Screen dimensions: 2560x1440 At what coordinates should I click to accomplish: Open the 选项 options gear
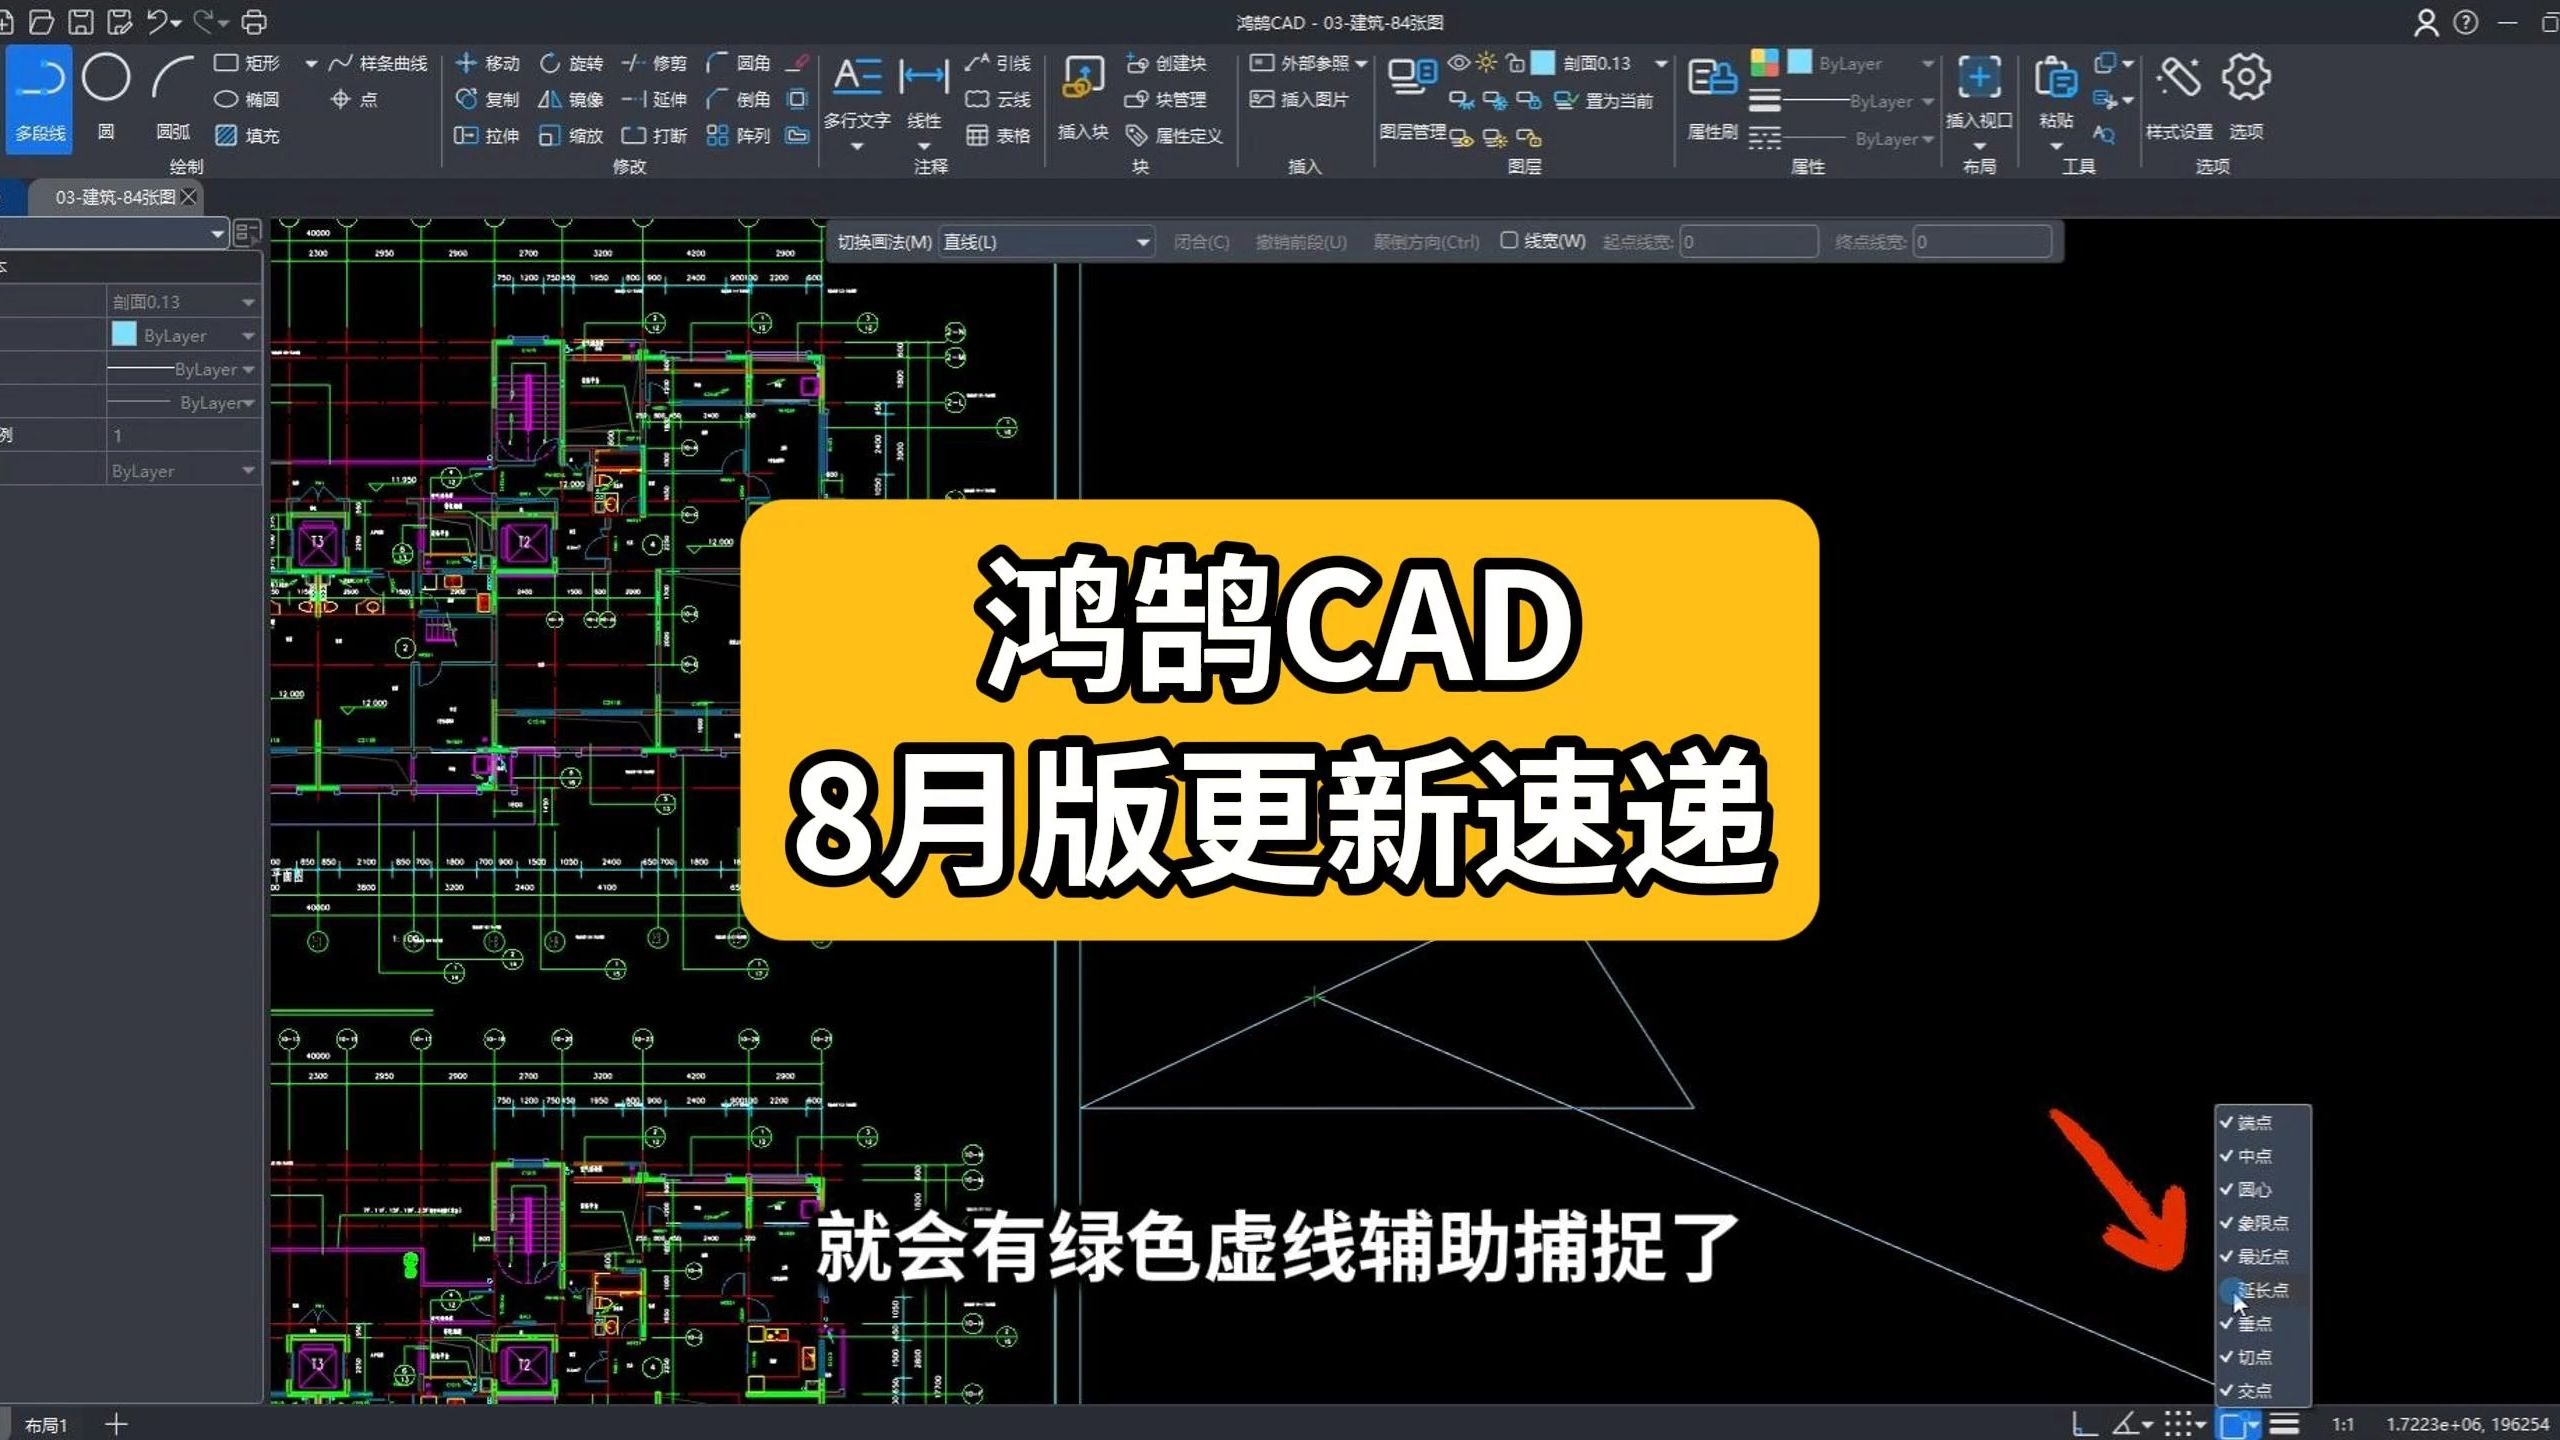pyautogui.click(x=2246, y=98)
